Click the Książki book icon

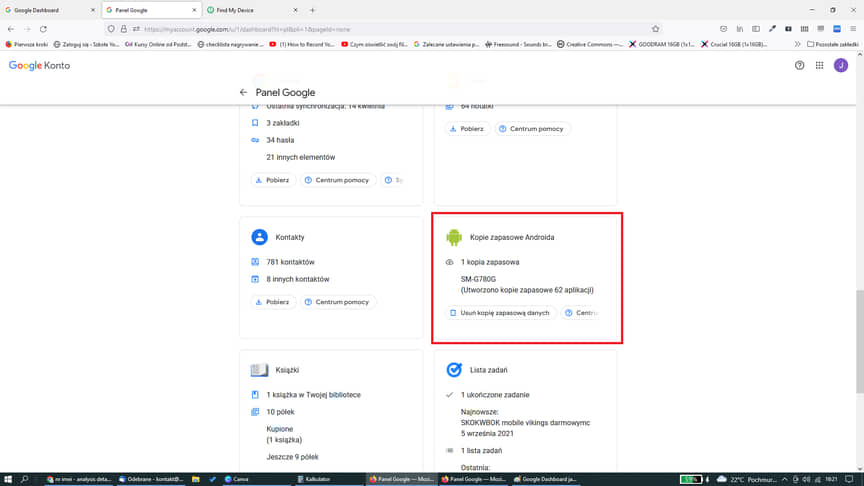(x=260, y=370)
